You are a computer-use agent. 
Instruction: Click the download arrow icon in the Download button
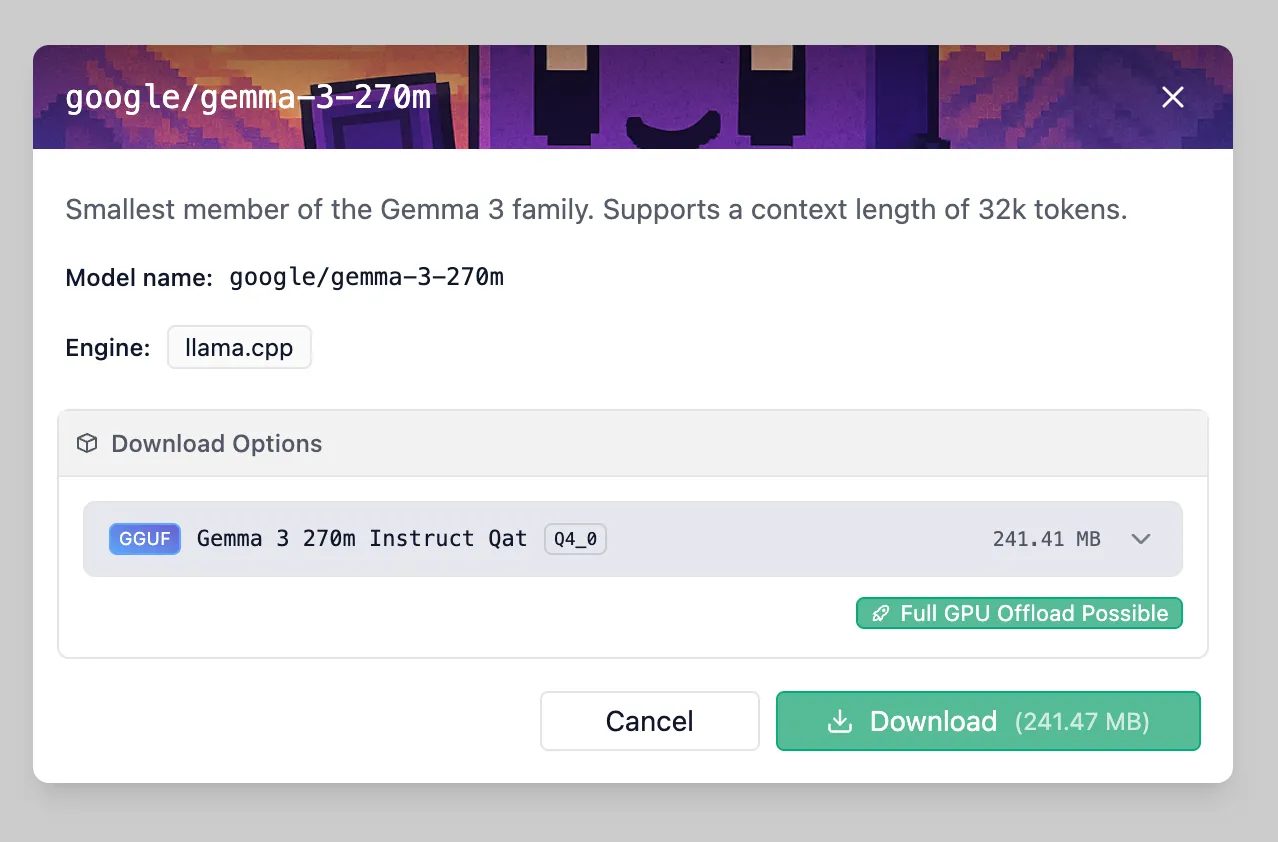pyautogui.click(x=840, y=721)
